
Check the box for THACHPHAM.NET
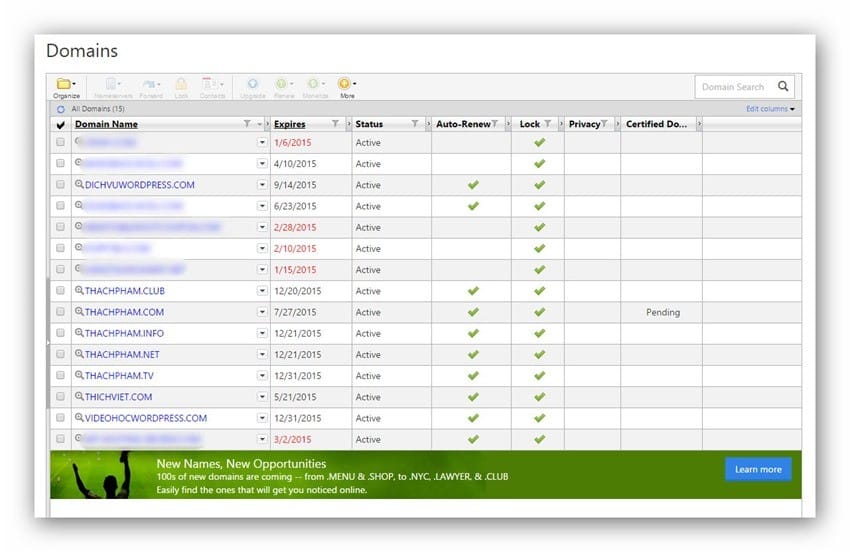60,354
